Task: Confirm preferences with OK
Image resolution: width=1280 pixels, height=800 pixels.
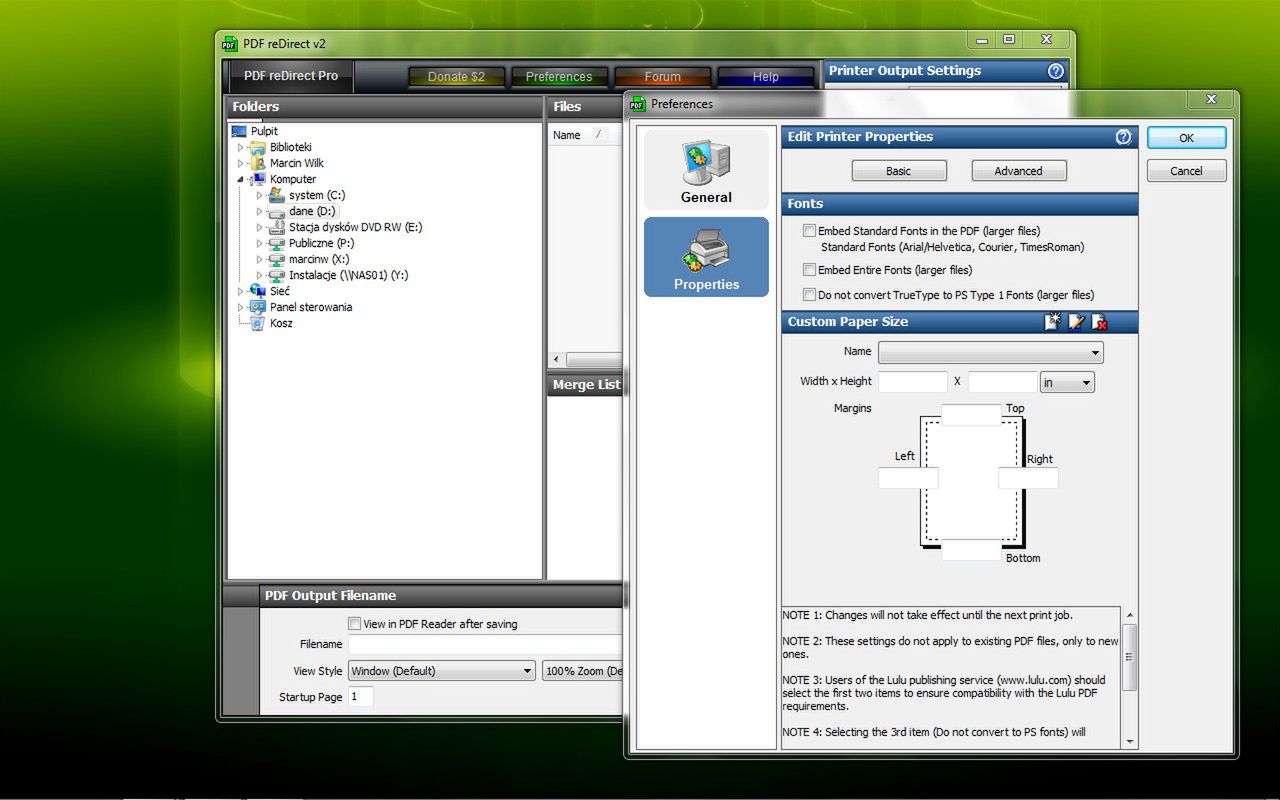Action: 1186,138
